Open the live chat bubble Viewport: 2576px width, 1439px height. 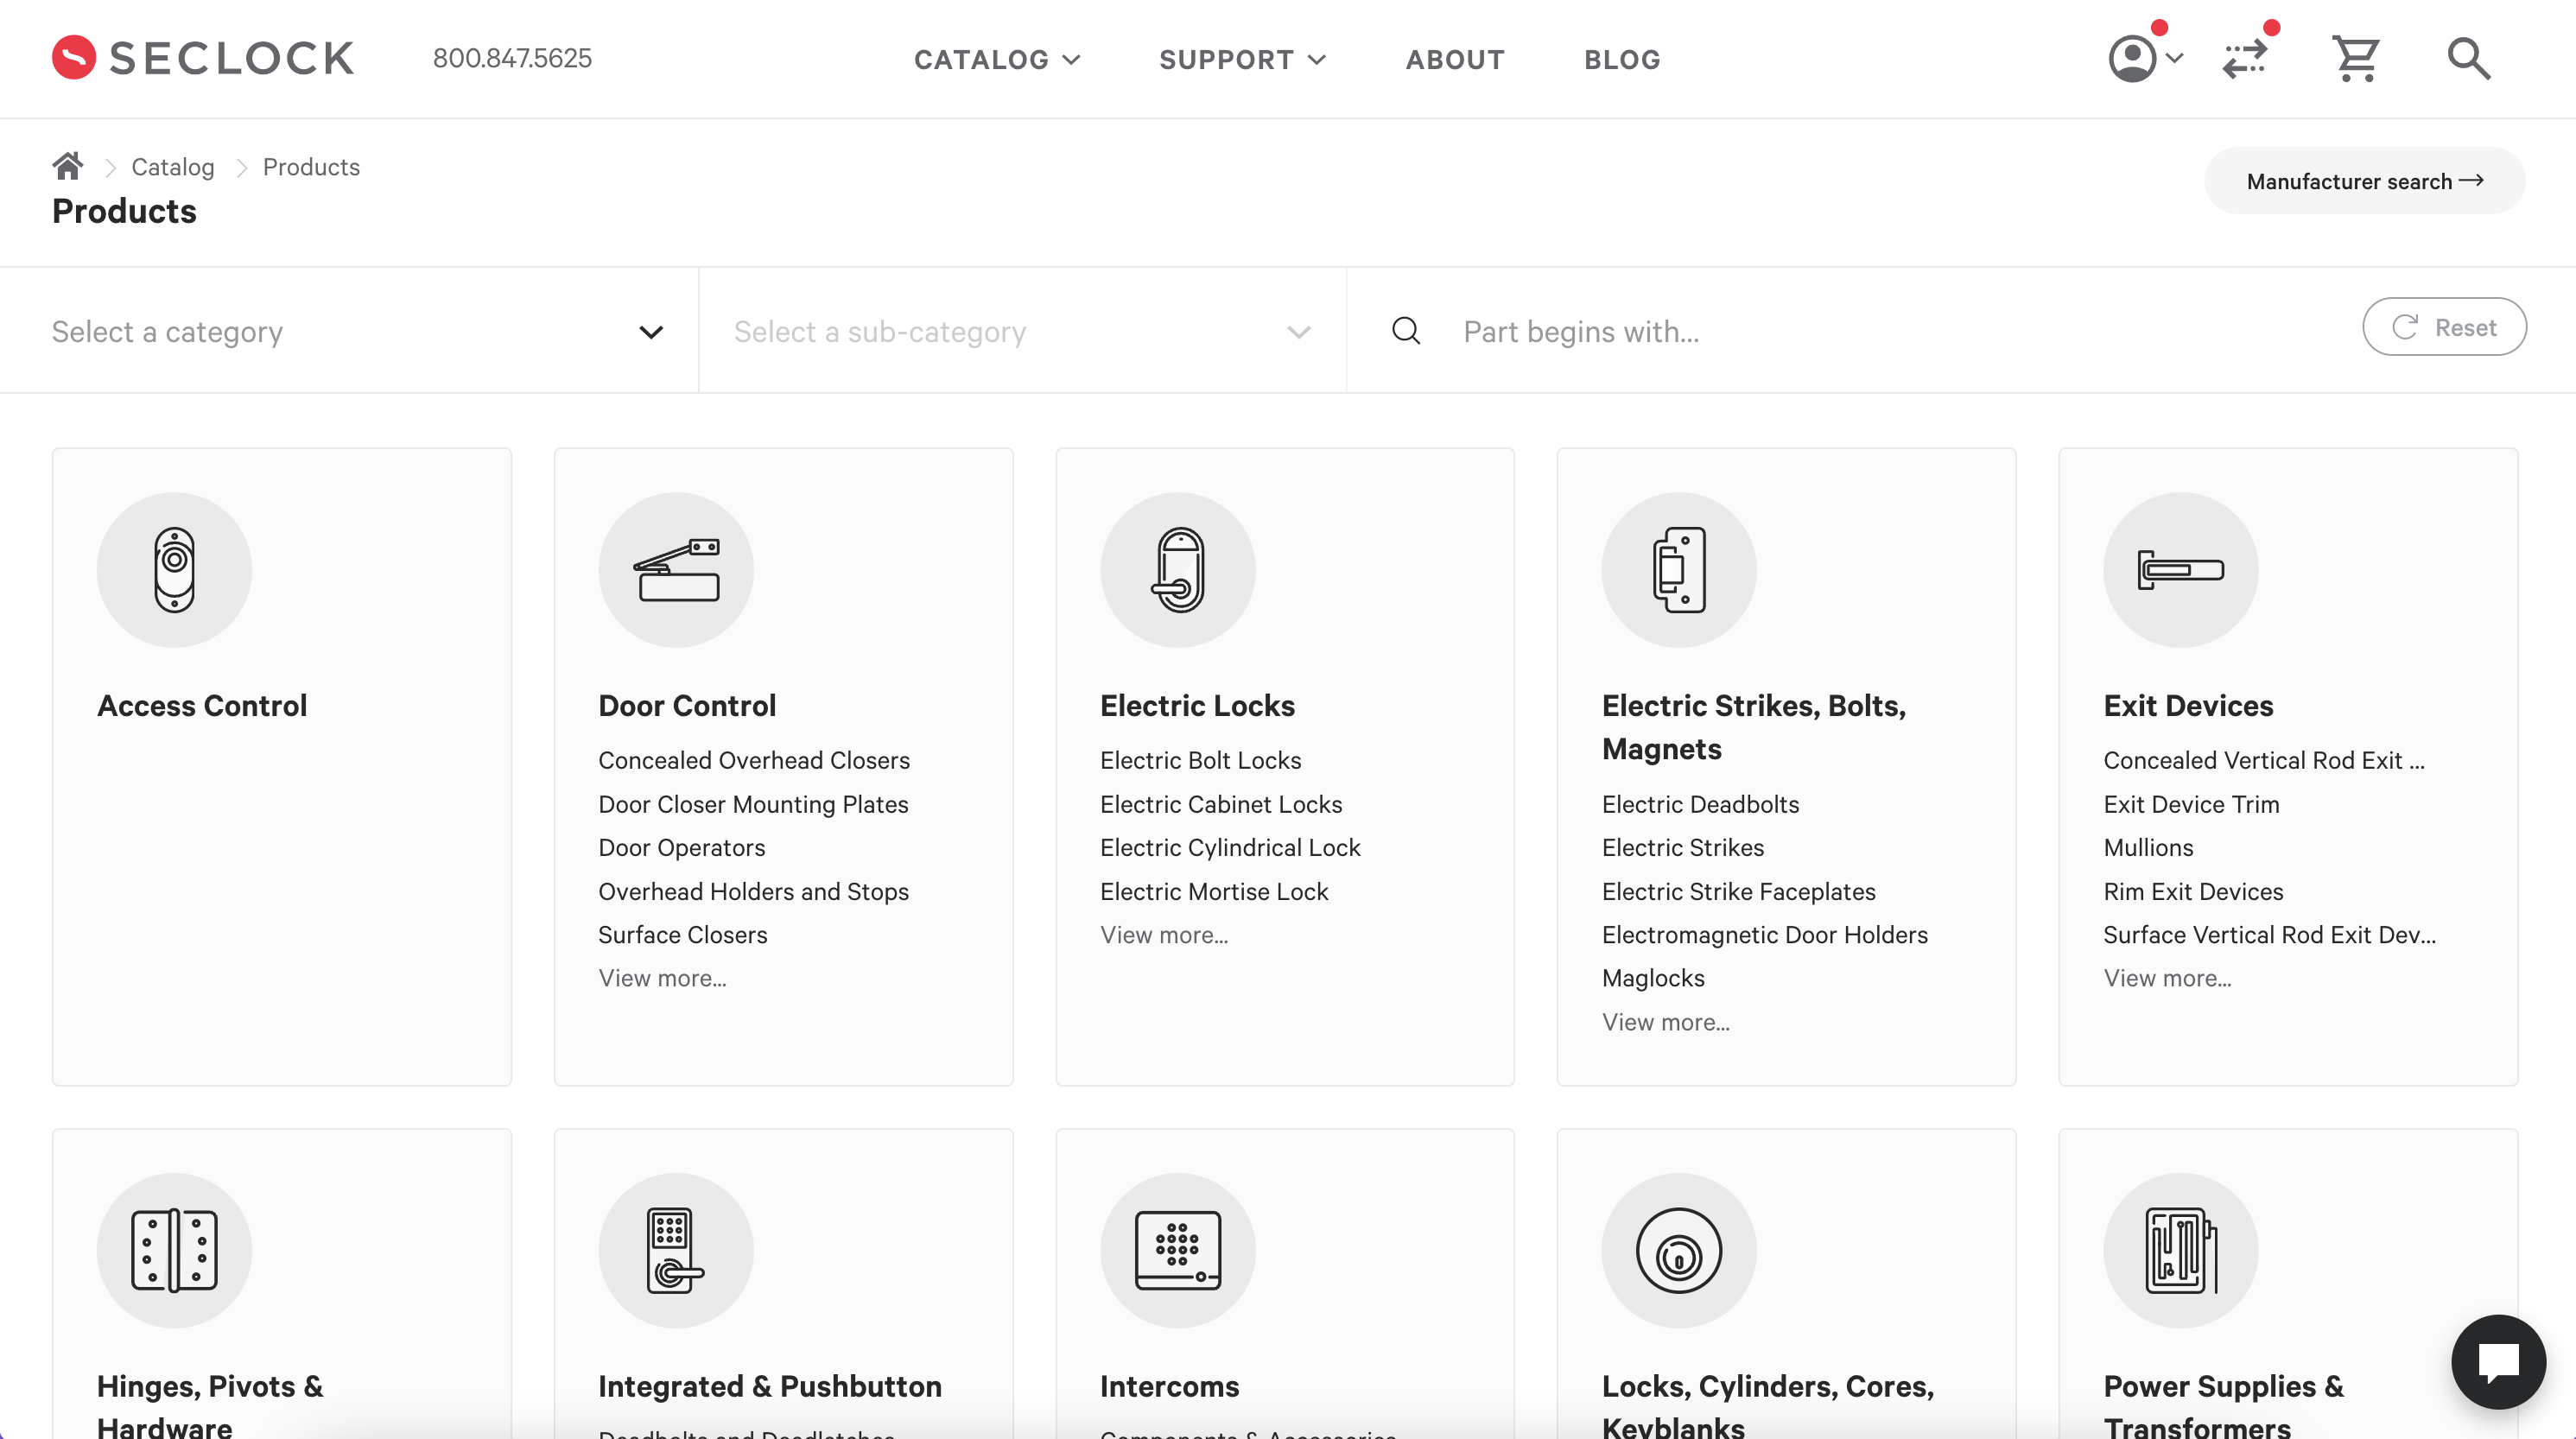click(x=2498, y=1361)
